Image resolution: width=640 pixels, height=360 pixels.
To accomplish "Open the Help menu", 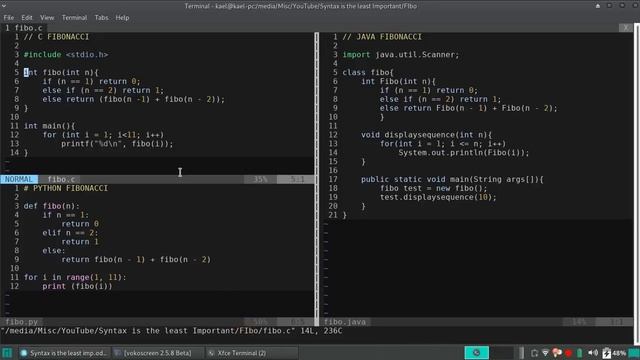I will (x=122, y=18).
